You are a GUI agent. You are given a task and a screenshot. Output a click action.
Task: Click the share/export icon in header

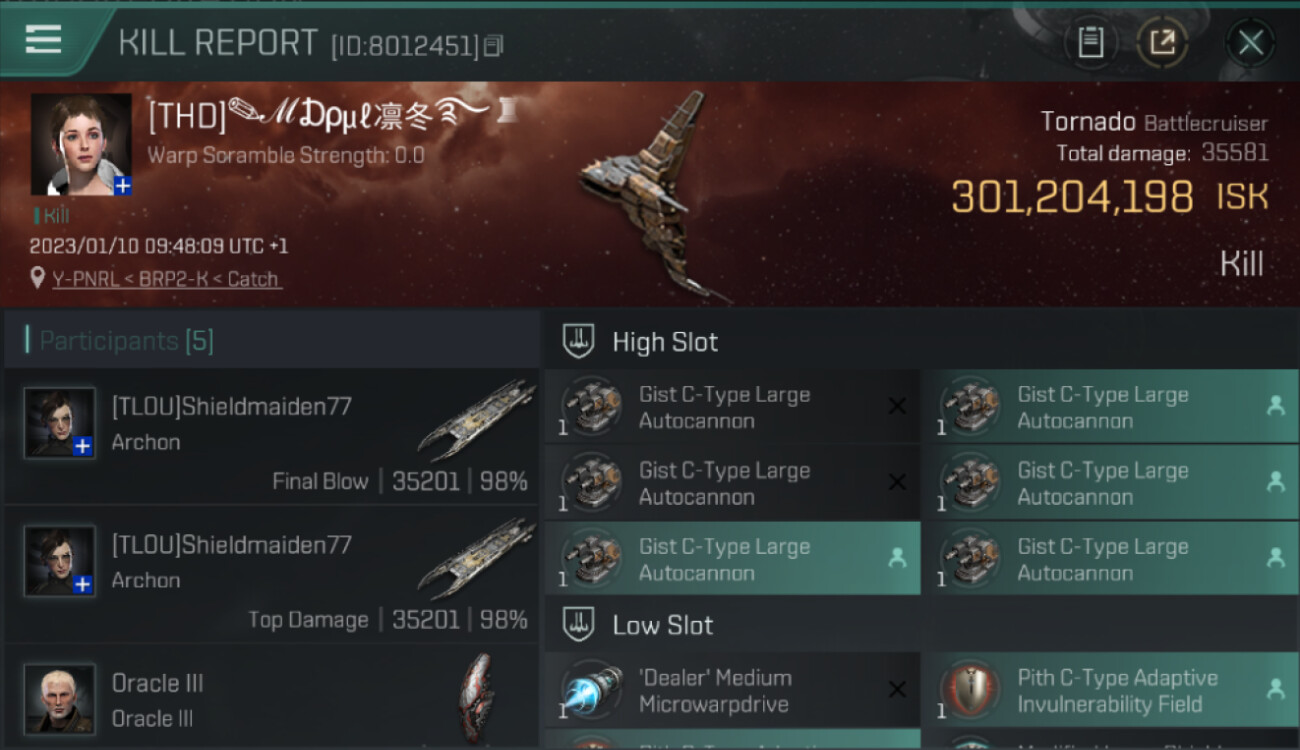click(1162, 43)
